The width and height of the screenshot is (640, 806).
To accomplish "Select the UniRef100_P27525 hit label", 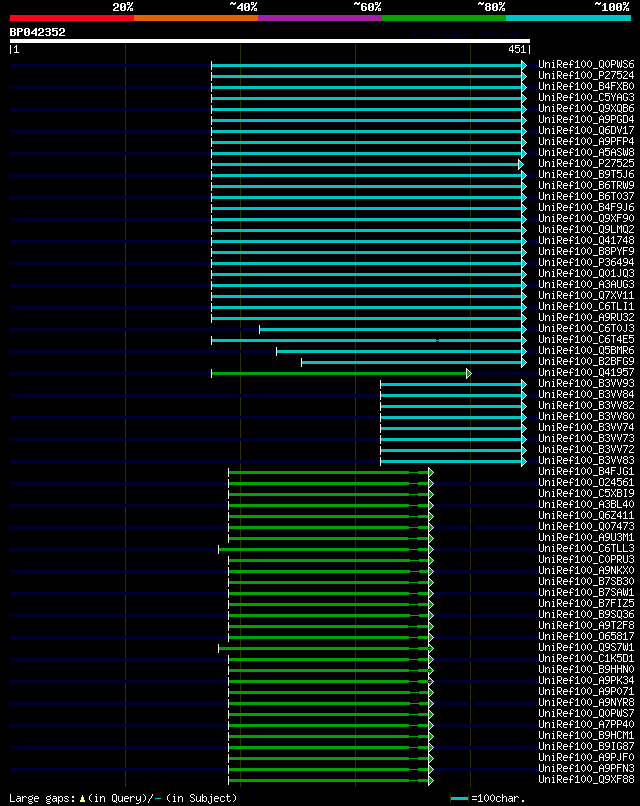I will 586,163.
